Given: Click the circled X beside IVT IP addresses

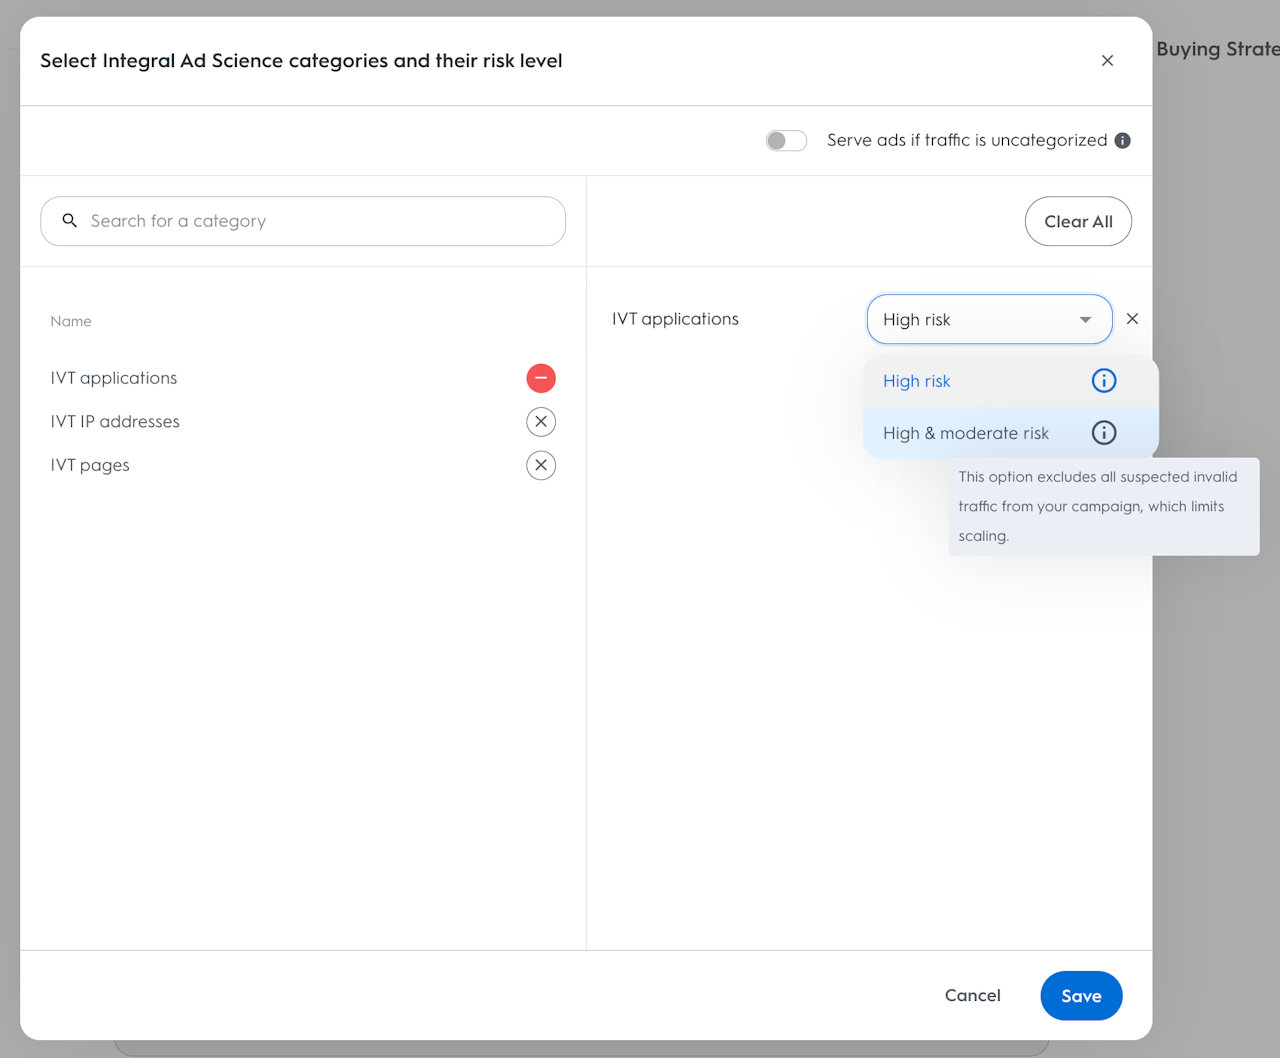Looking at the screenshot, I should coord(541,422).
